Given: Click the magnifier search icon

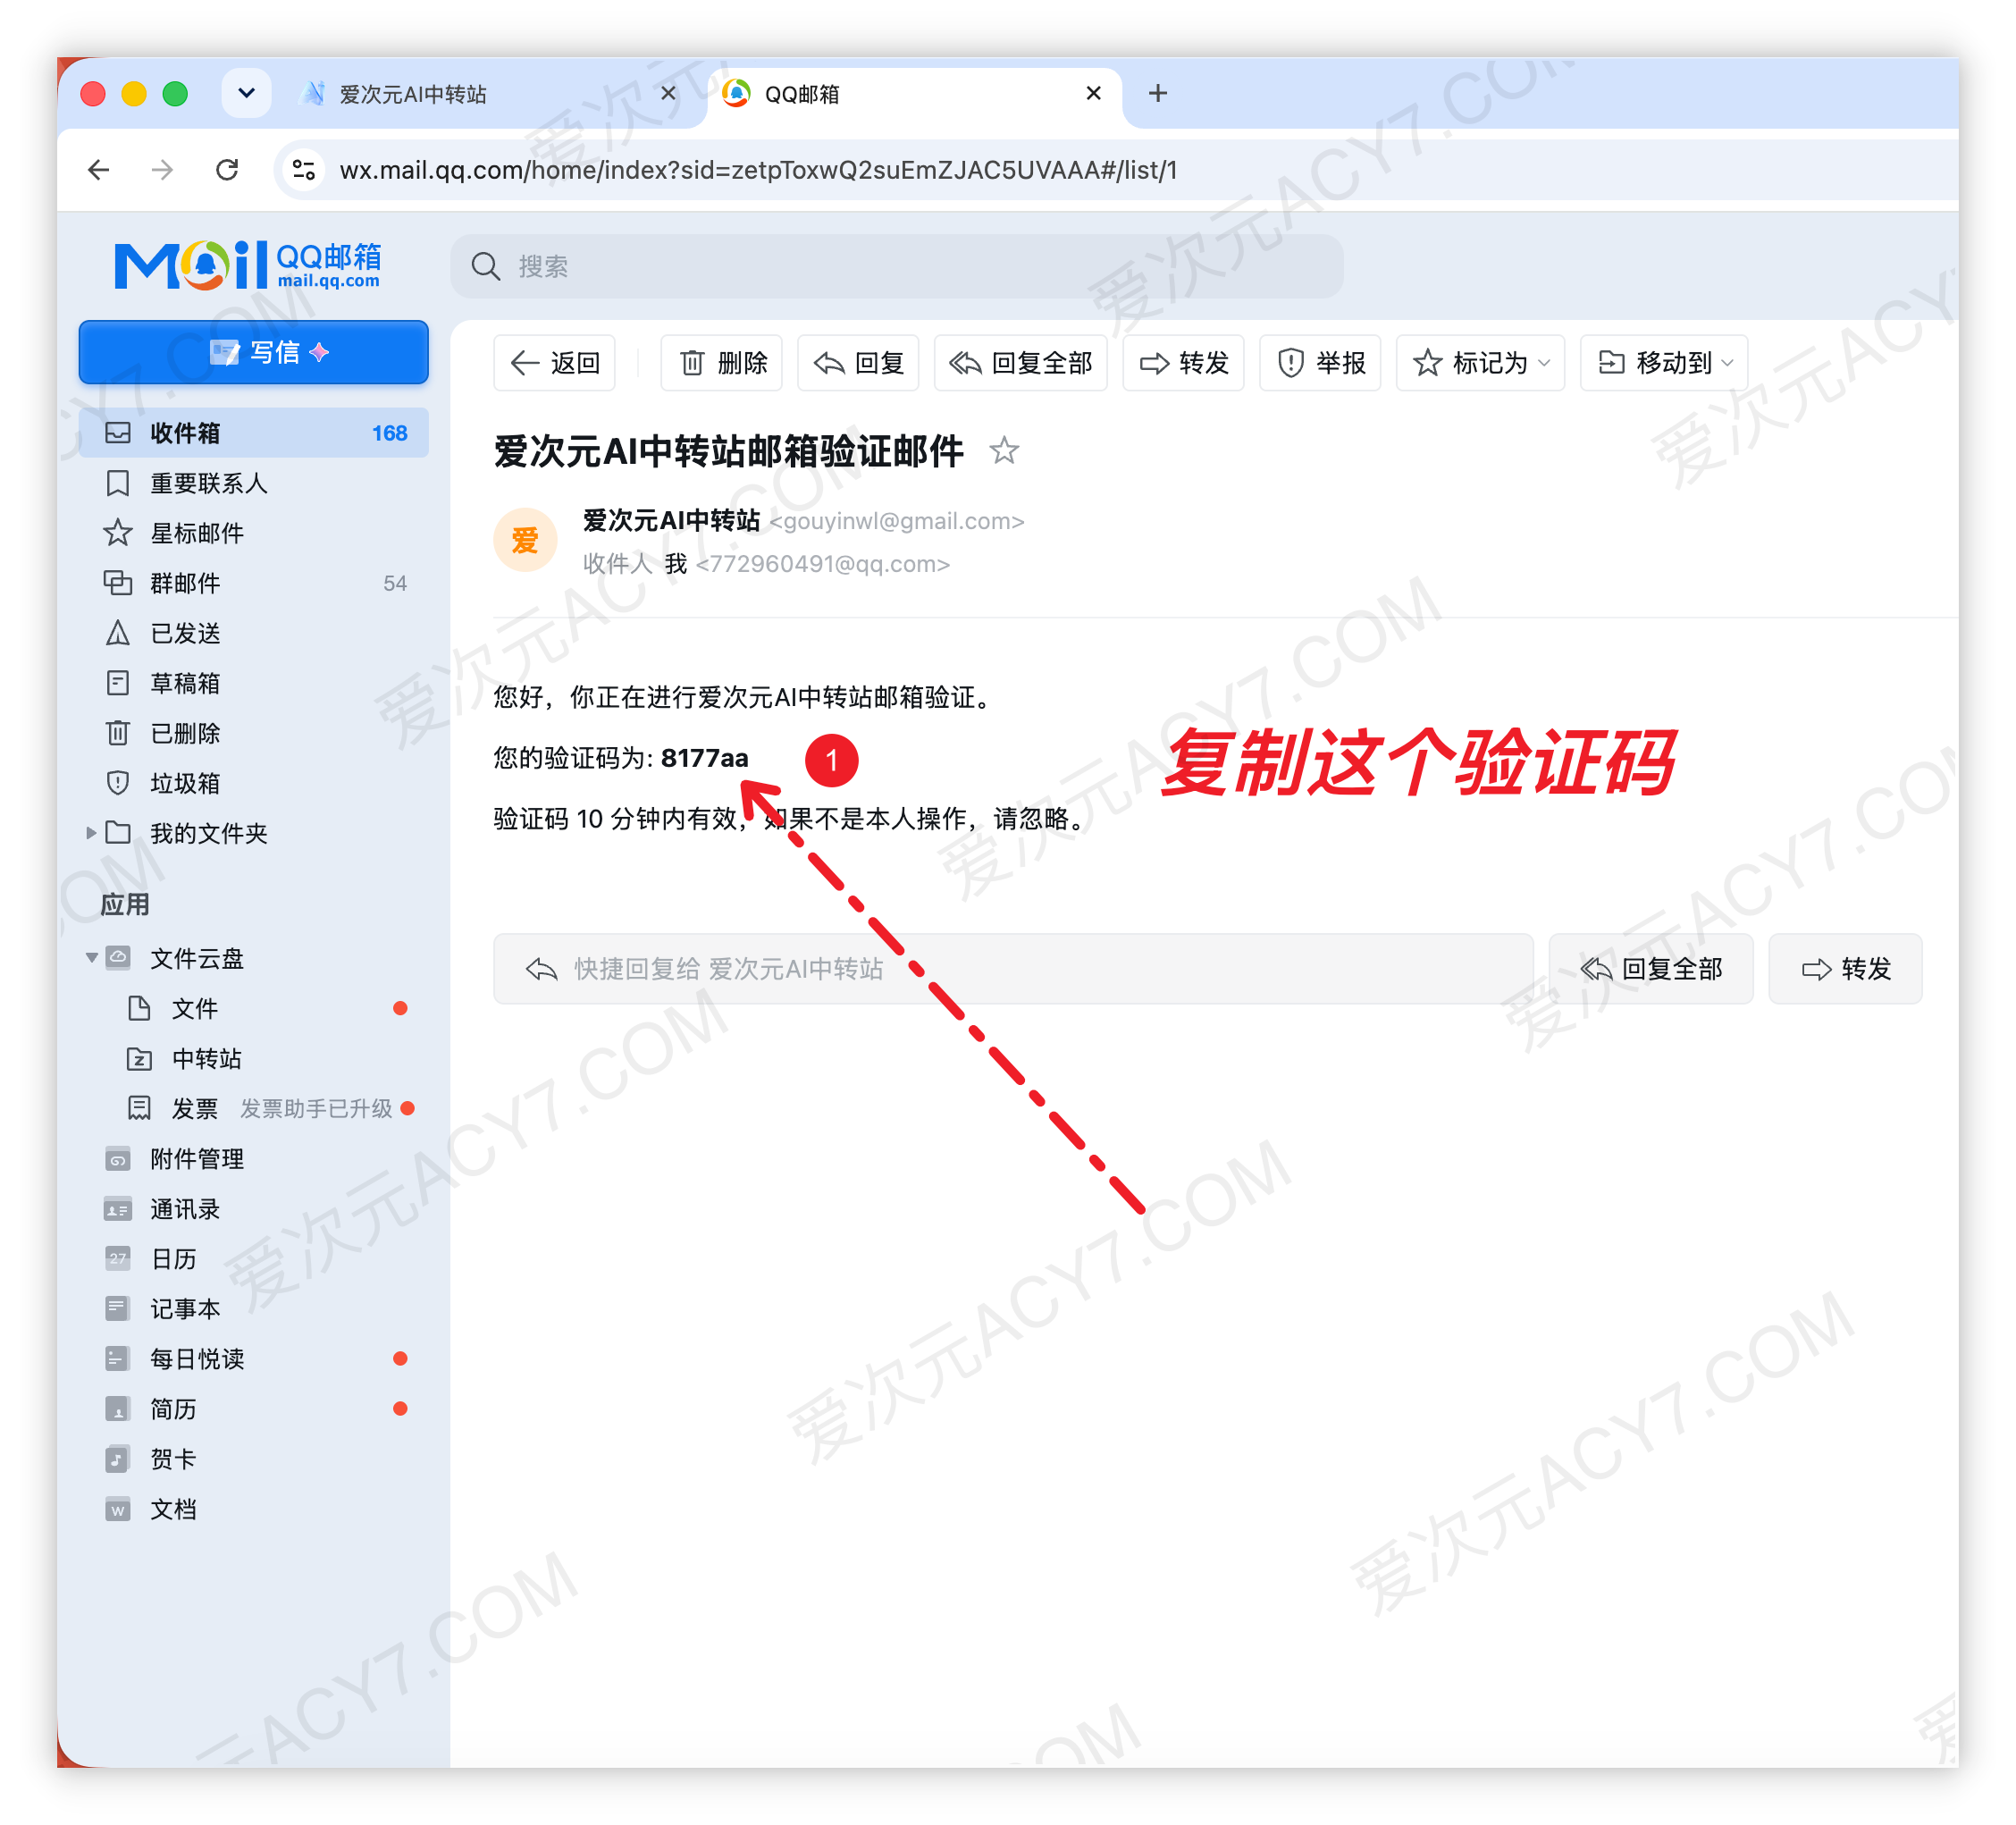Looking at the screenshot, I should click(x=486, y=266).
